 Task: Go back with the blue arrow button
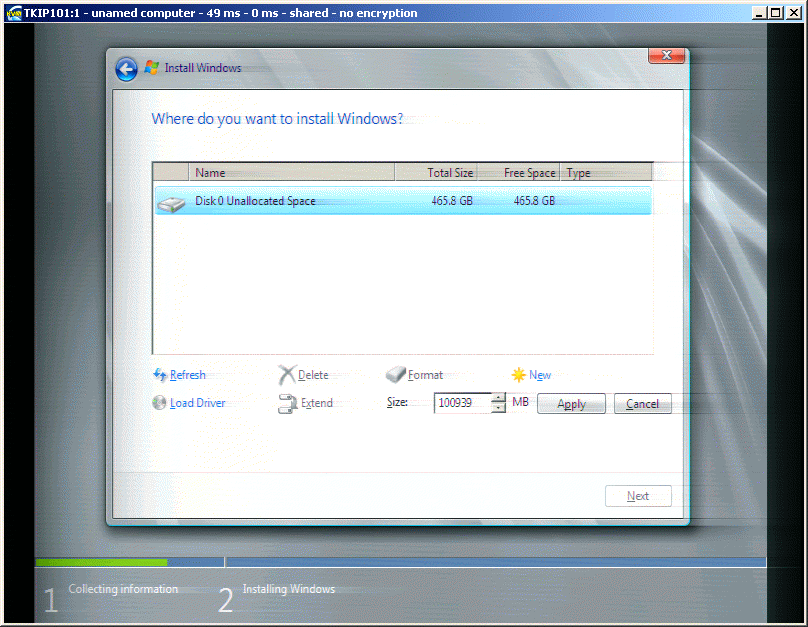[x=126, y=69]
